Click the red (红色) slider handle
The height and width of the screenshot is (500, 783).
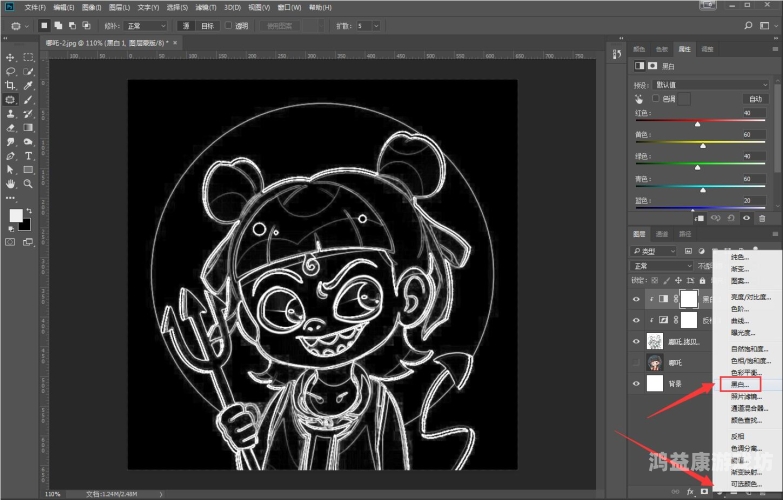click(x=697, y=123)
